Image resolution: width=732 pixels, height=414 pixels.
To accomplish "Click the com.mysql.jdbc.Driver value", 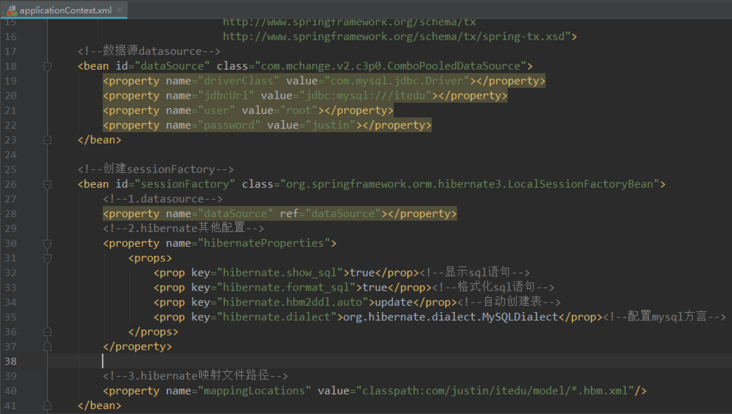I will click(397, 81).
